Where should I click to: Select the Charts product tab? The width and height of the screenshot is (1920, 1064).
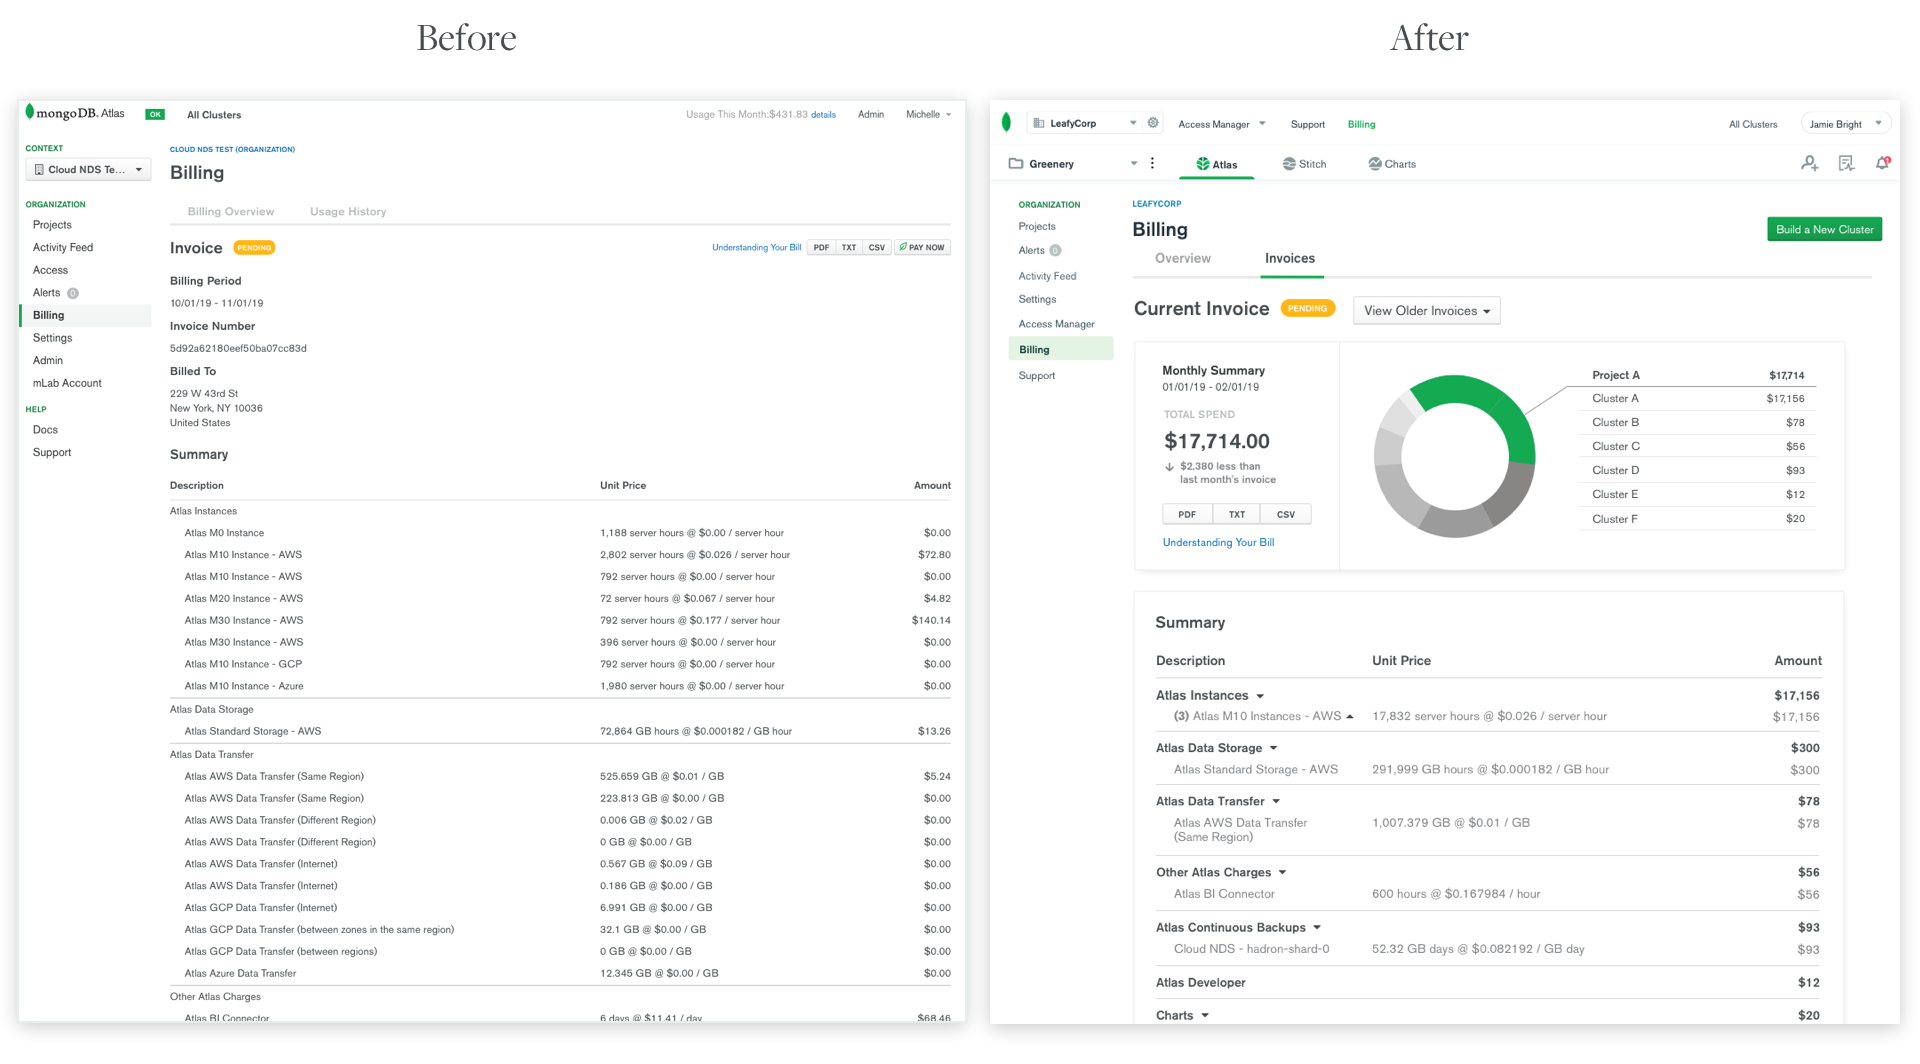(x=1392, y=164)
